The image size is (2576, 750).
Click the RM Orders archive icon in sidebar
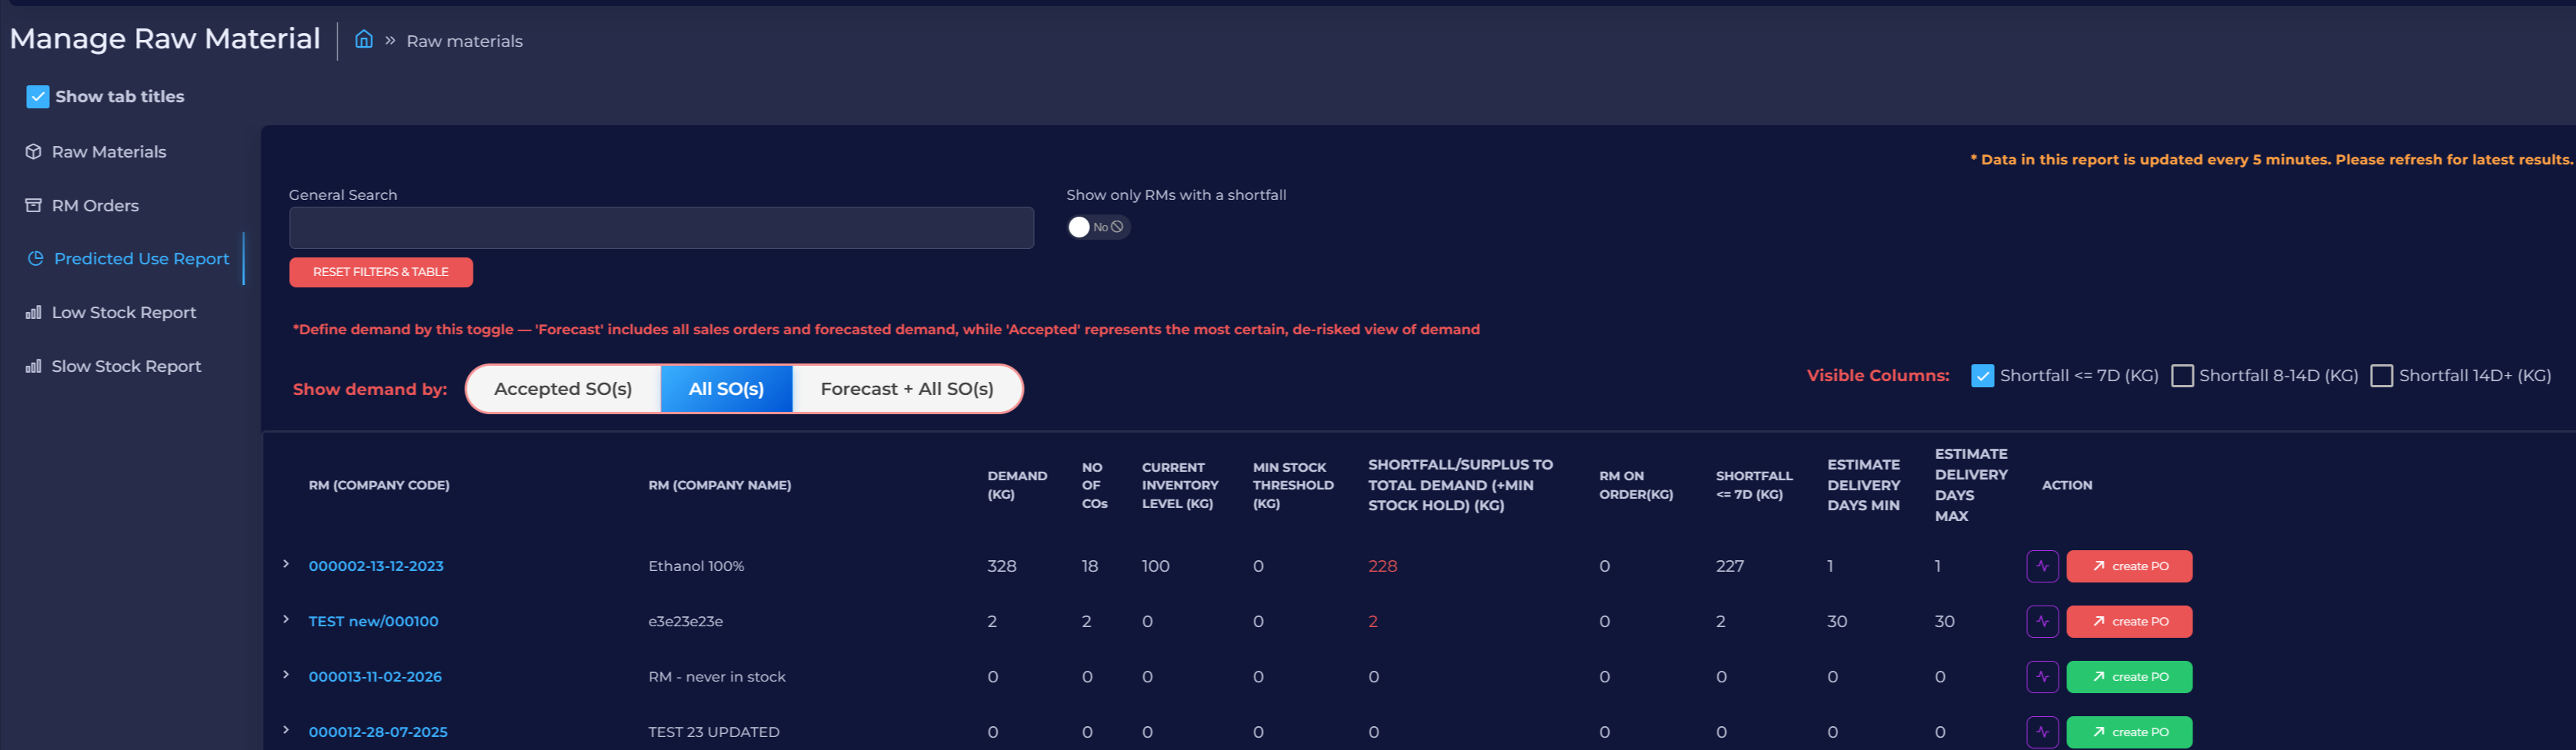click(34, 205)
